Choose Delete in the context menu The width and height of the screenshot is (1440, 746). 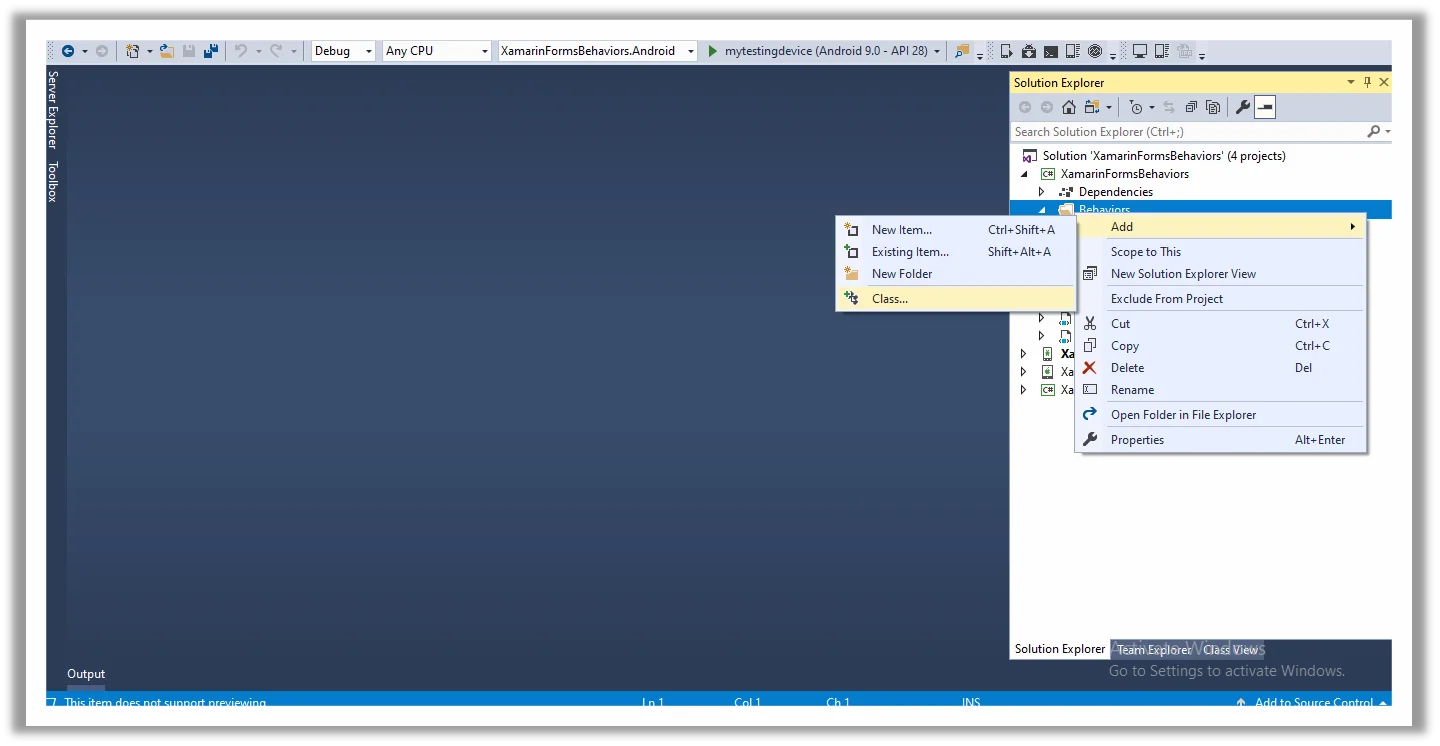click(1220, 367)
